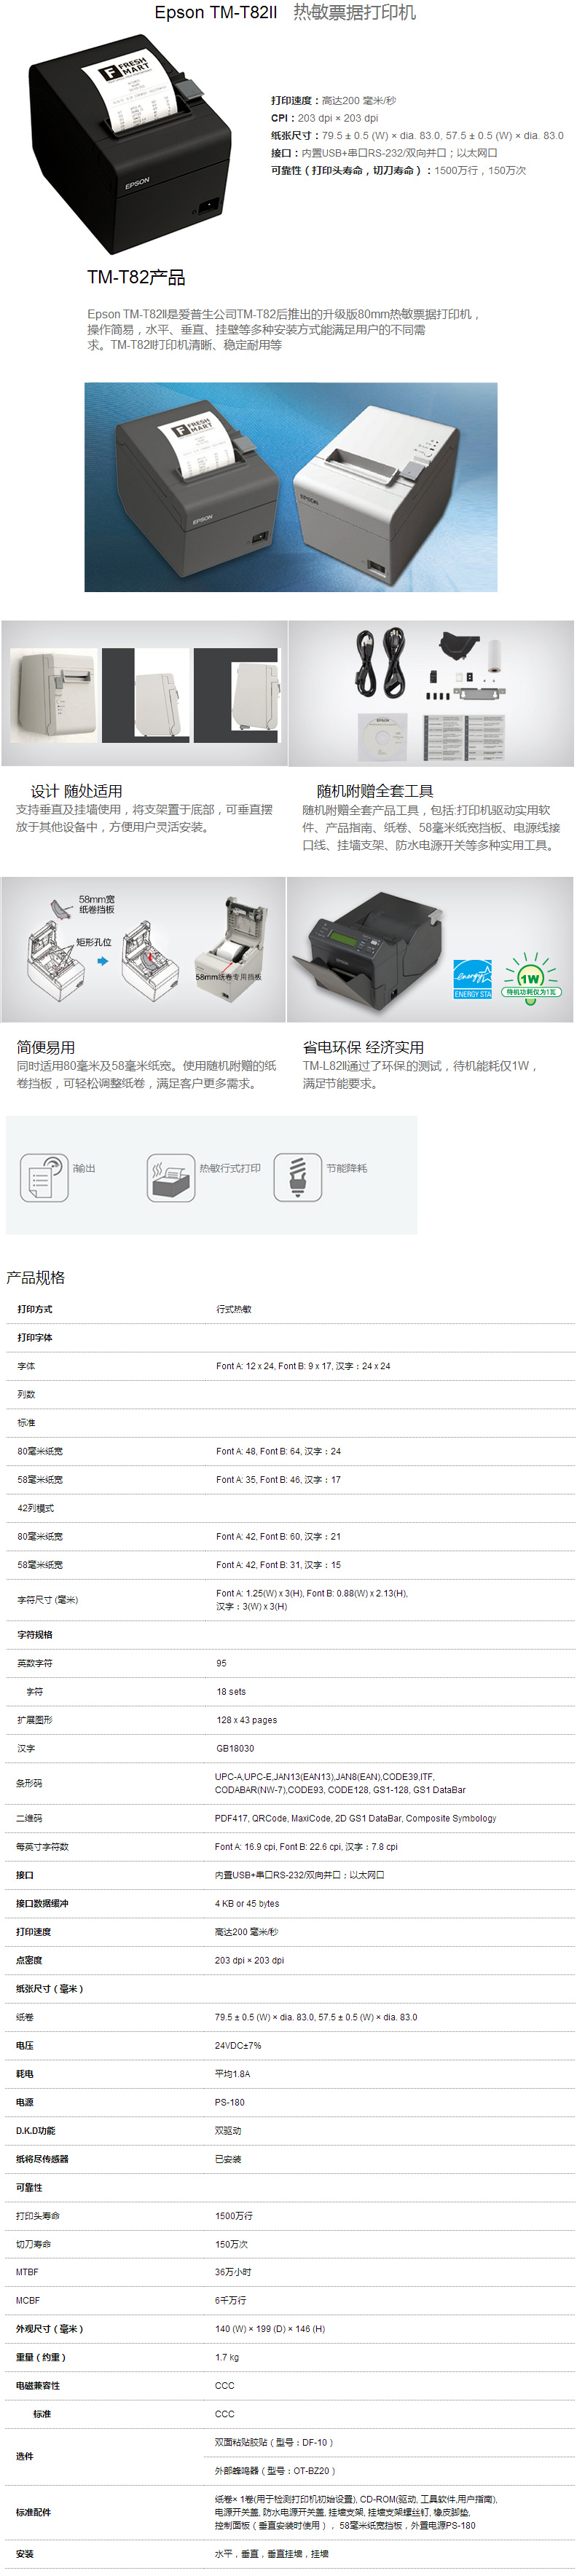Click the top '纸张尺寸' summary line
Image resolution: width=577 pixels, height=2576 pixels.
click(x=417, y=135)
